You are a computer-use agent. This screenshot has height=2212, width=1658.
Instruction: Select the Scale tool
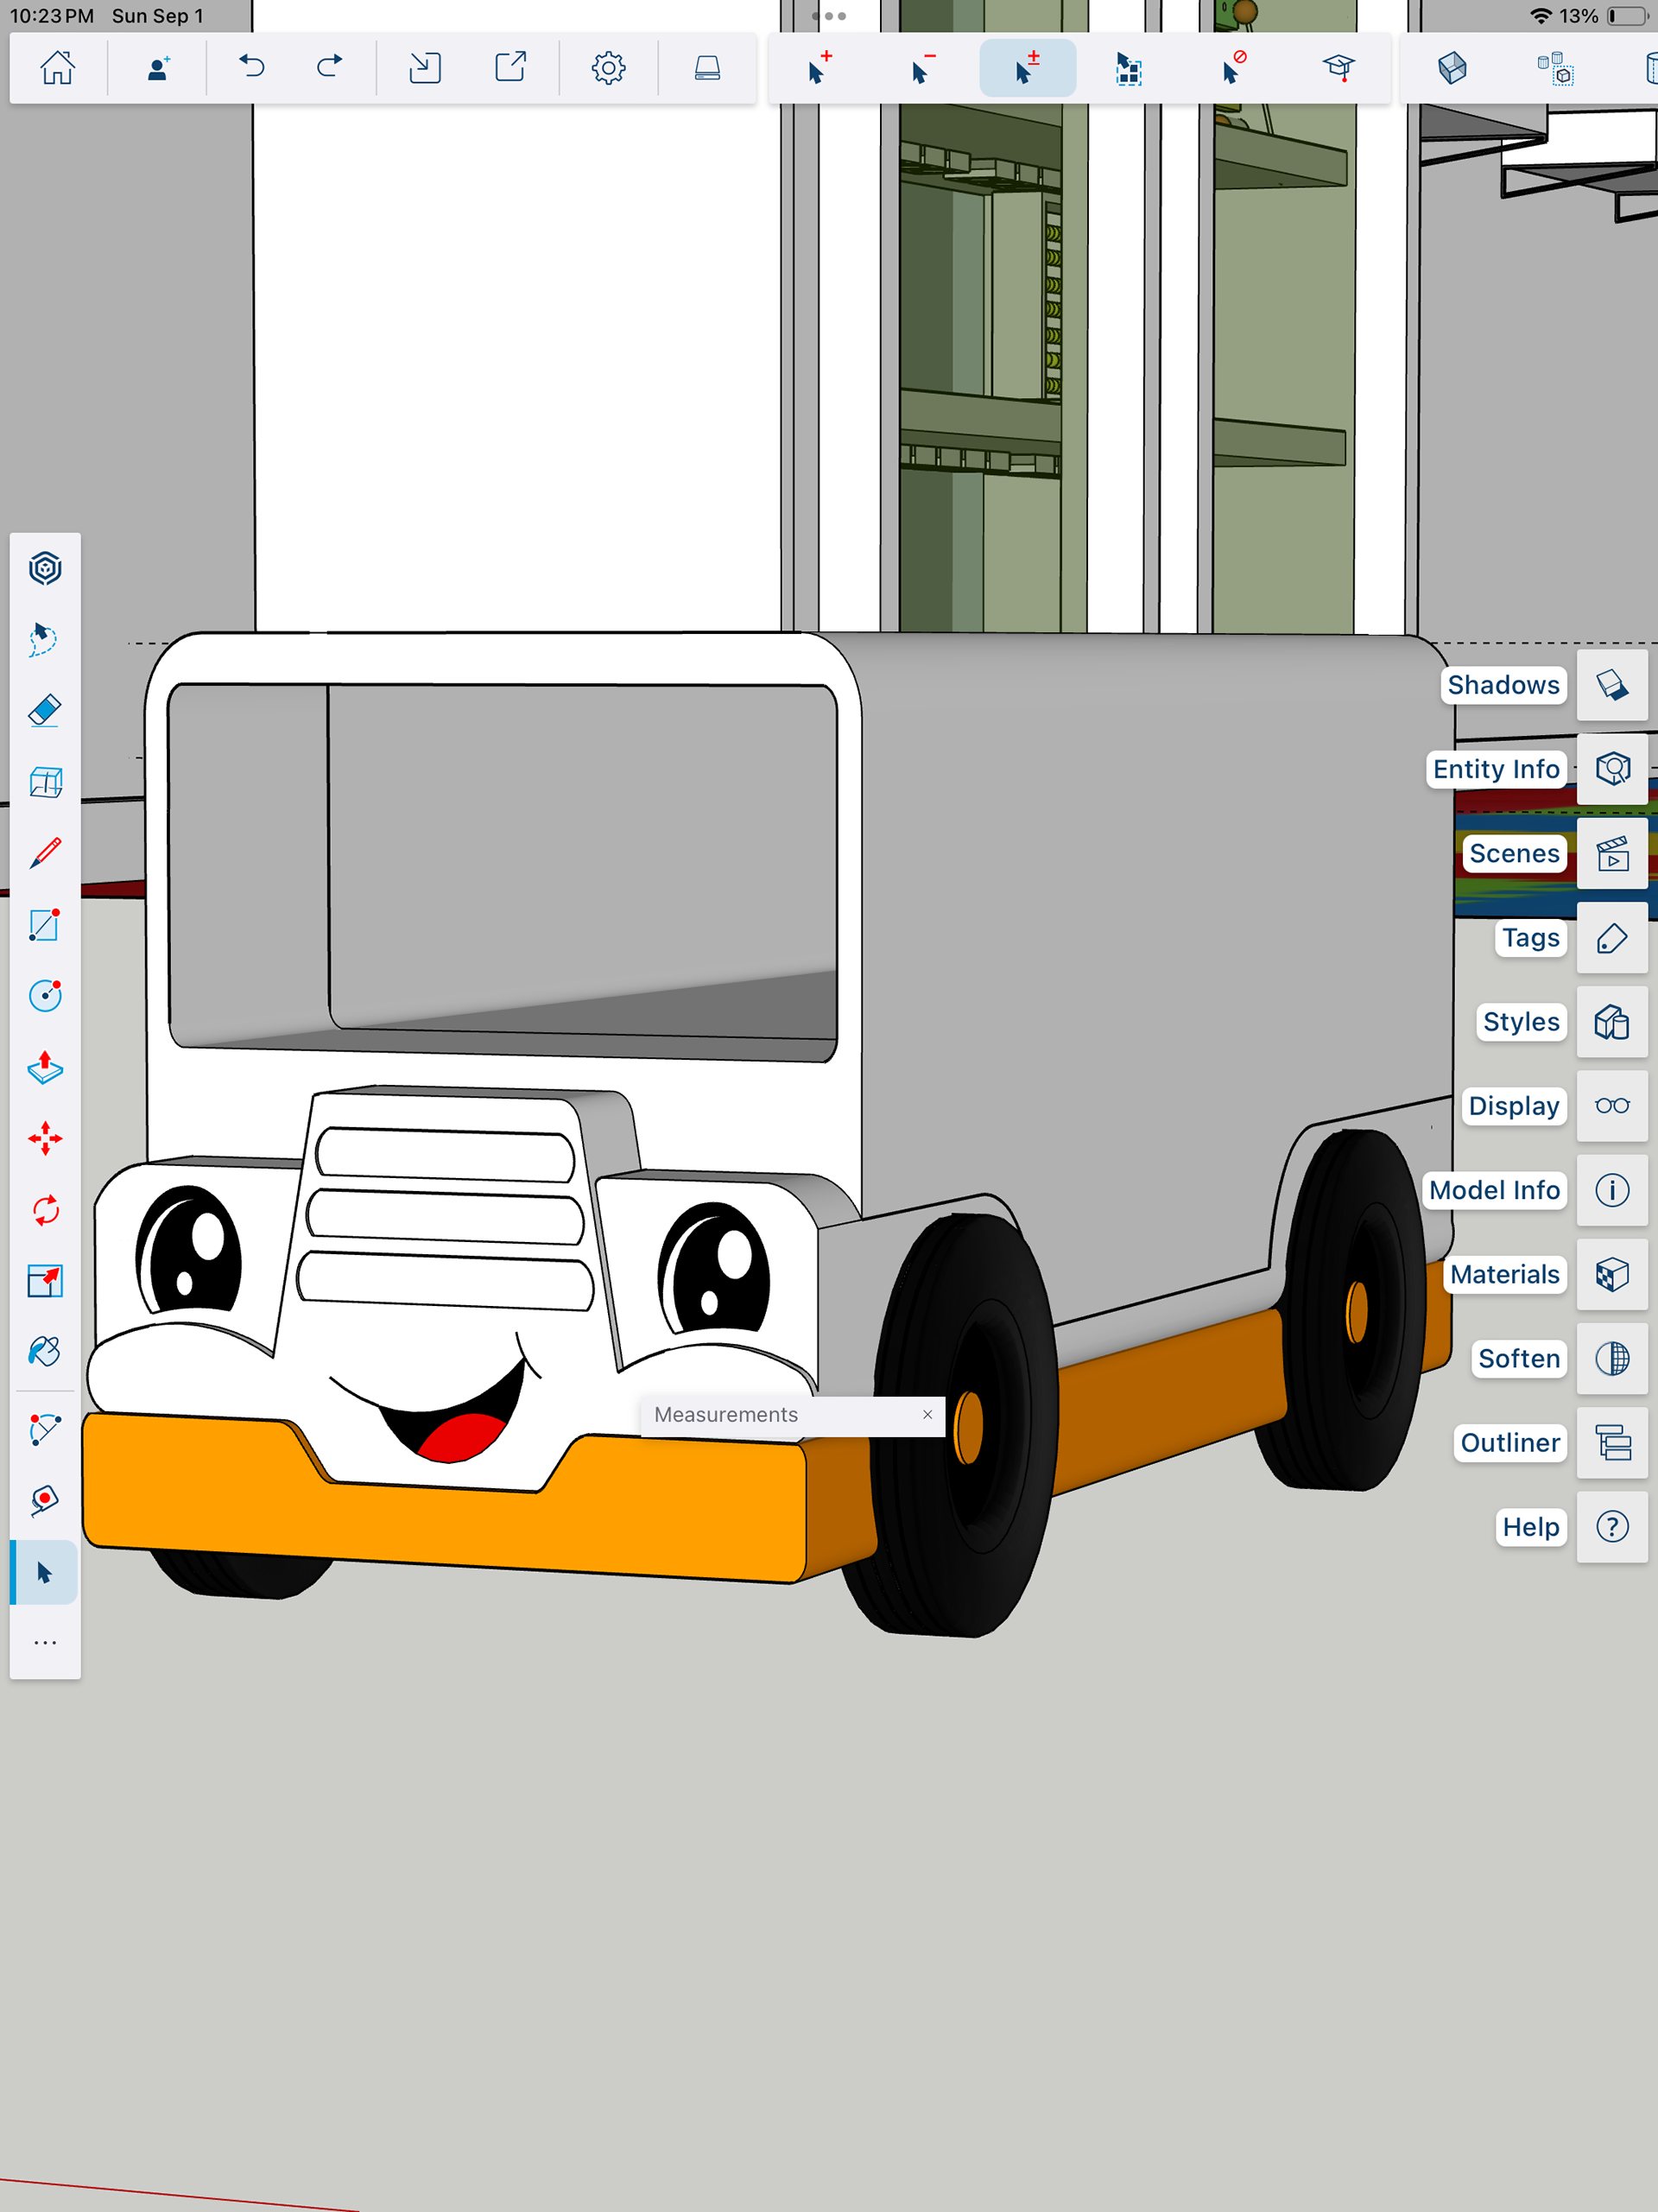coord(45,1281)
